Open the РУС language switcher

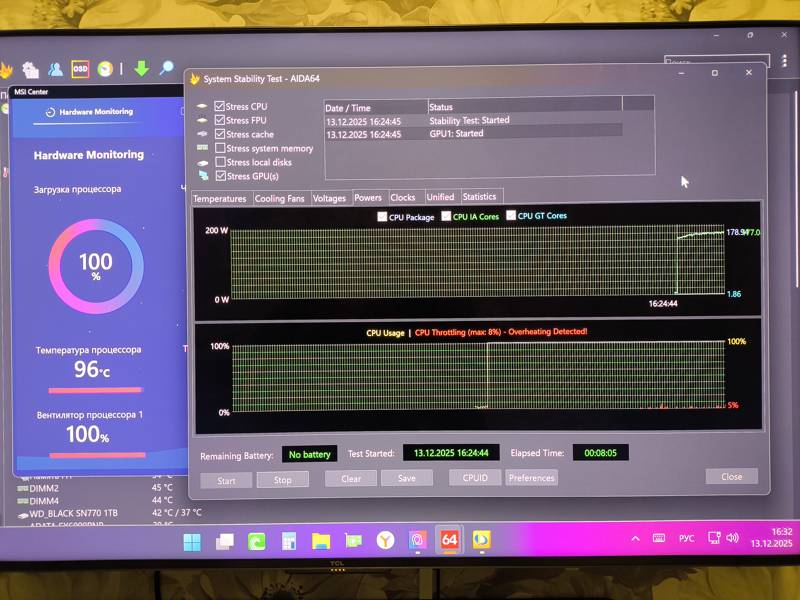tap(687, 539)
